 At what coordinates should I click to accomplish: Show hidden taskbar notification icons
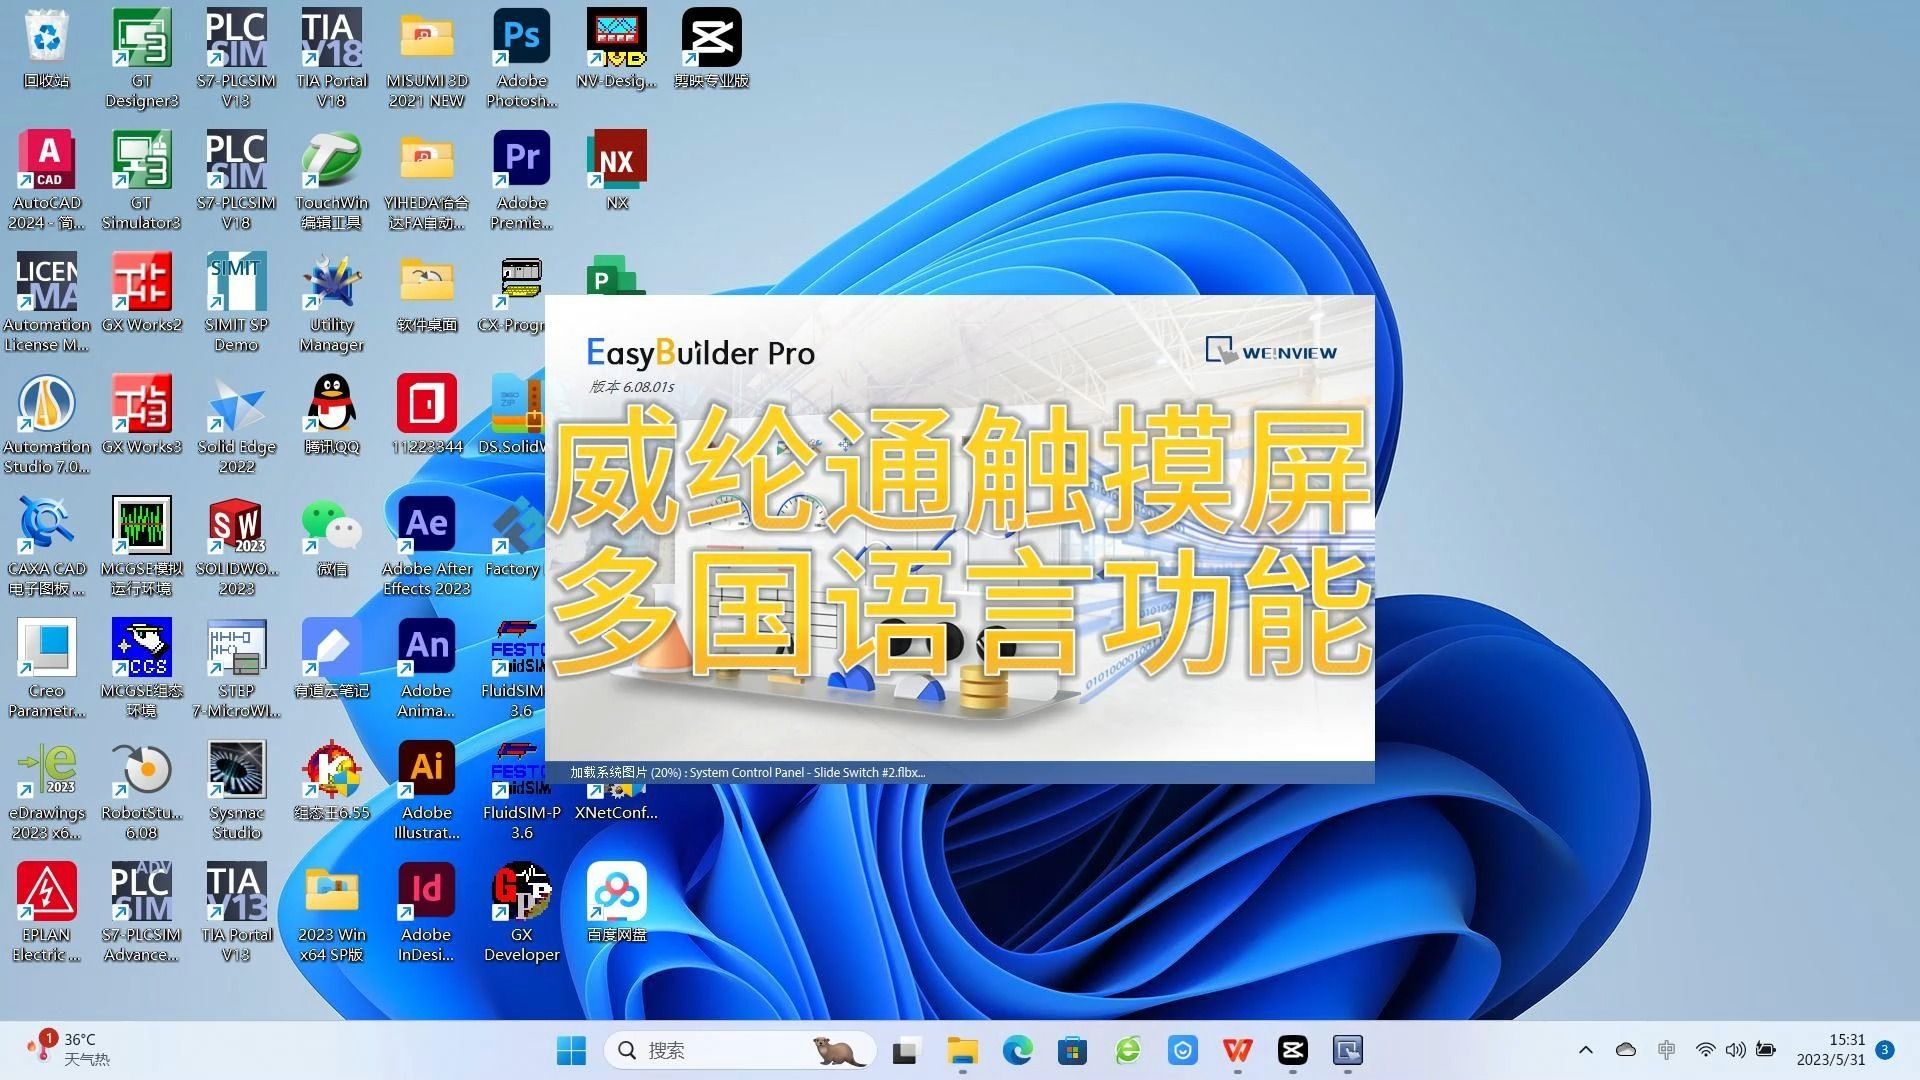pyautogui.click(x=1582, y=1050)
